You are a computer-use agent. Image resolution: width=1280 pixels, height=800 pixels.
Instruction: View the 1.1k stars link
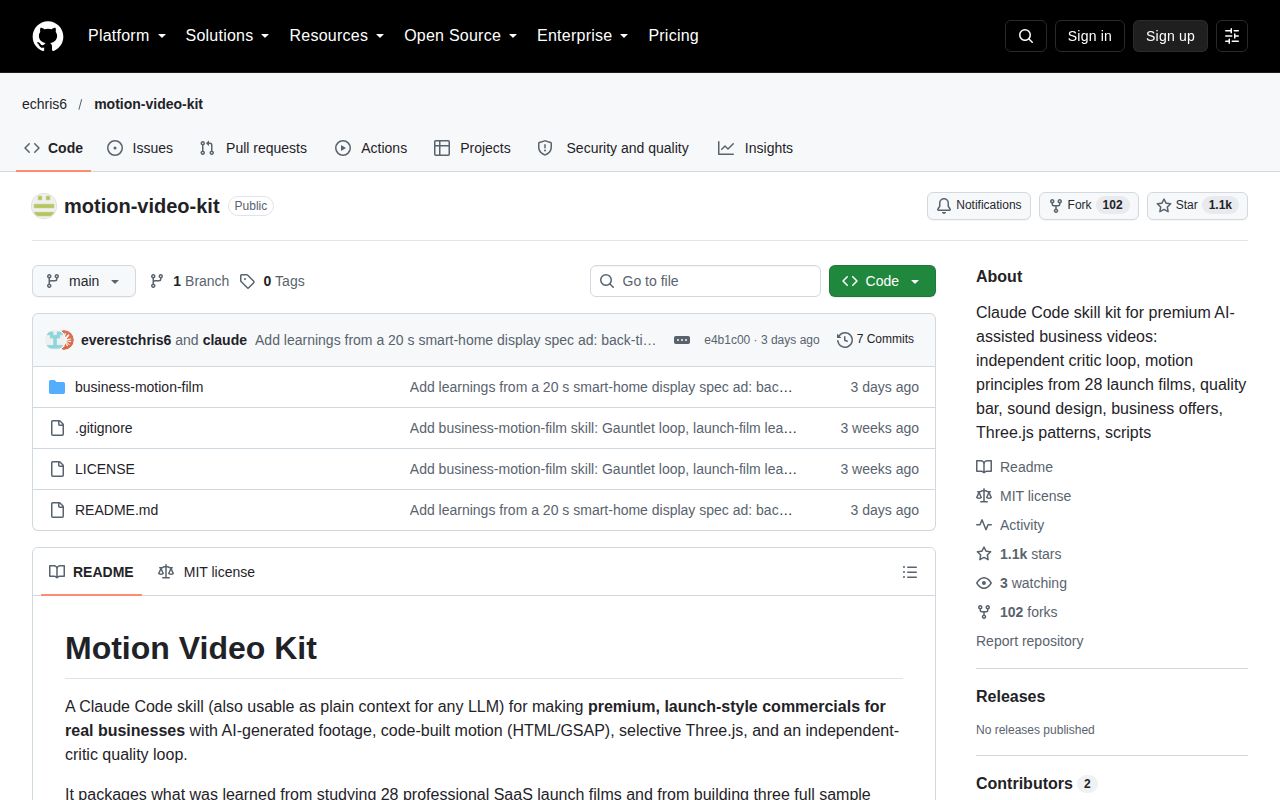(x=1019, y=554)
